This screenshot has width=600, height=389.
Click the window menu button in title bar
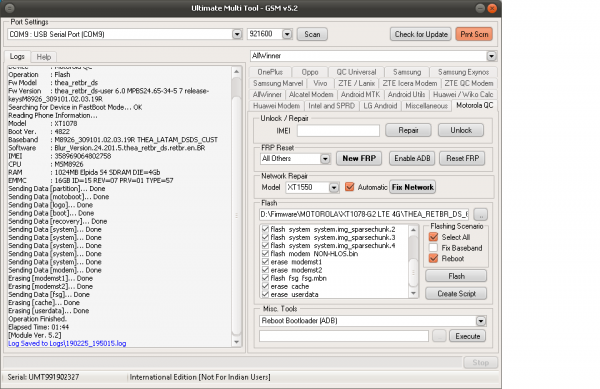pyautogui.click(x=10, y=8)
